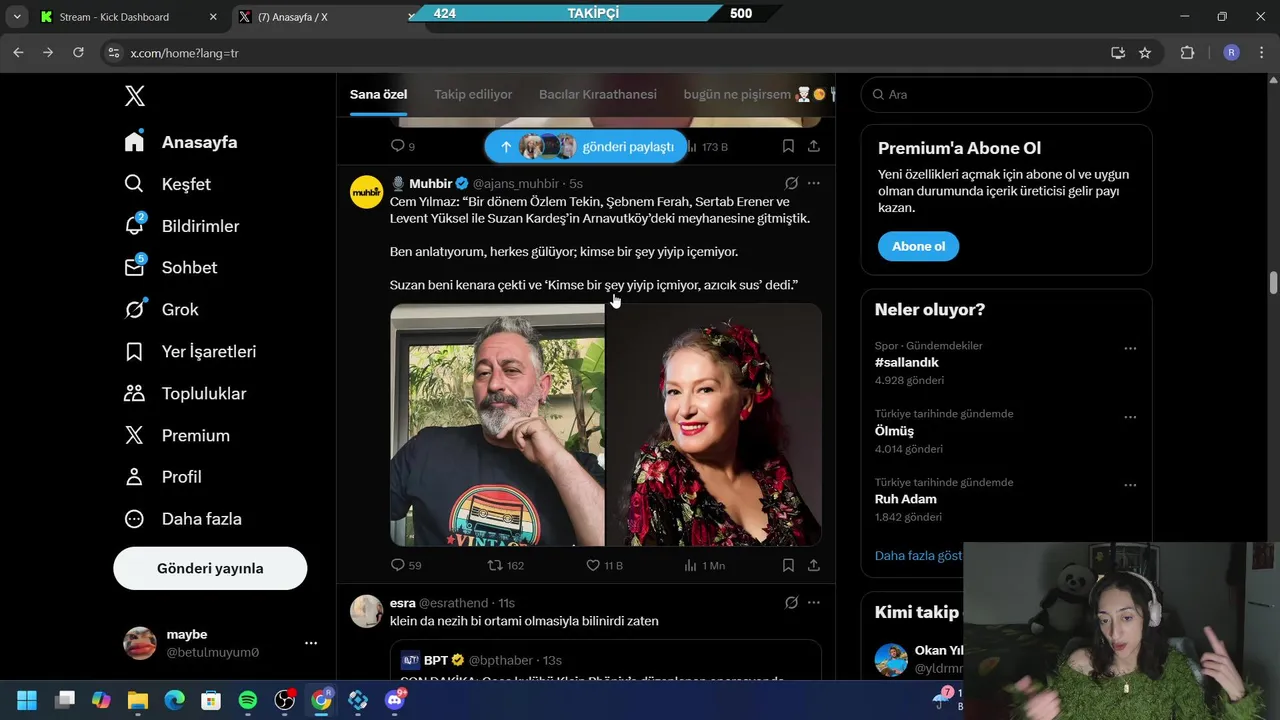Reload the page in Chrome
Screen dimensions: 1280x720
[78, 52]
